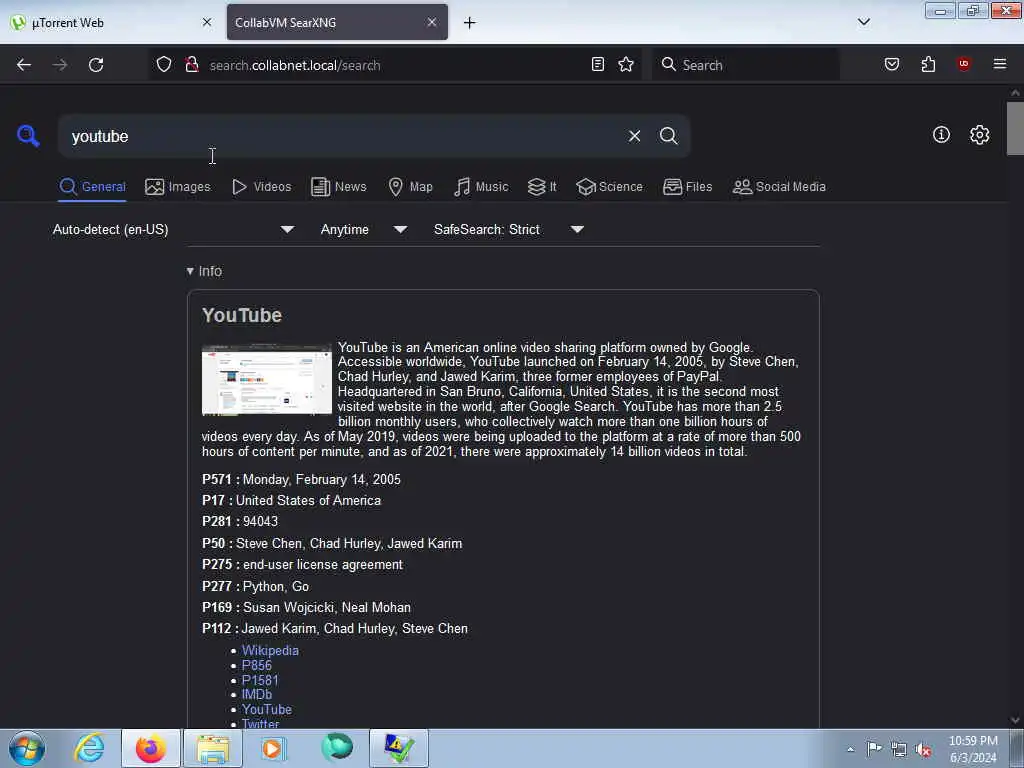The width and height of the screenshot is (1024, 768).
Task: Click the browser back arrow
Action: [24, 65]
